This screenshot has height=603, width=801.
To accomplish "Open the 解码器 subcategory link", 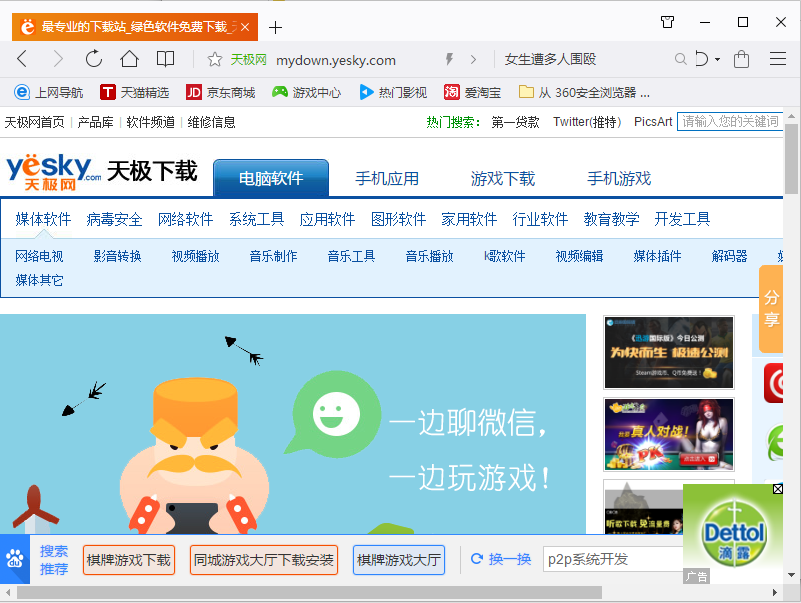I will click(729, 256).
